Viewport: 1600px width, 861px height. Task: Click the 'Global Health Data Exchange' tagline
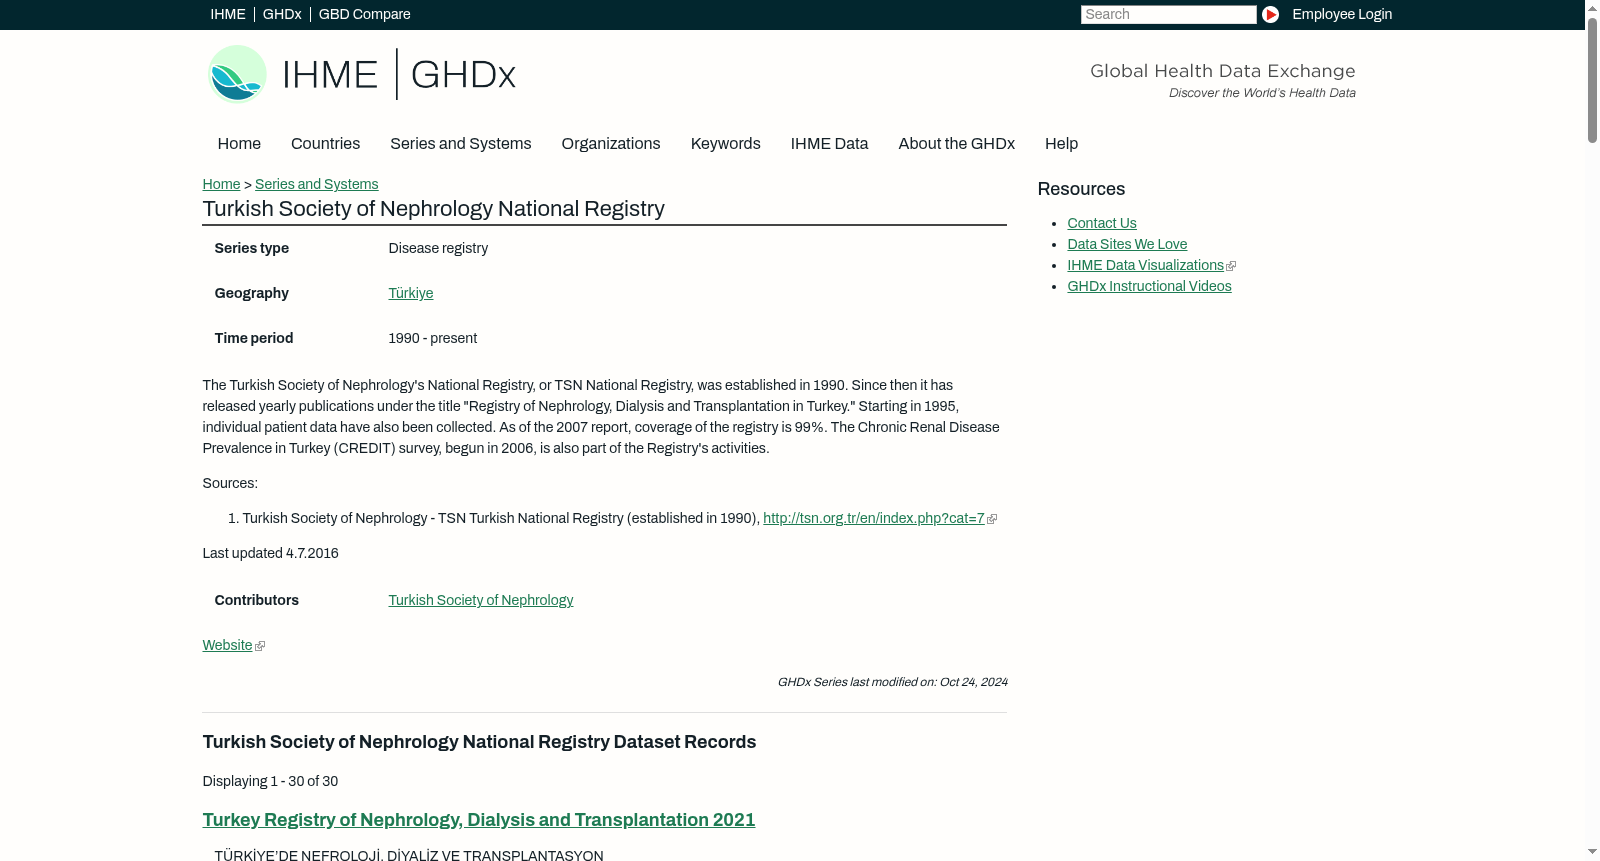pos(1222,71)
